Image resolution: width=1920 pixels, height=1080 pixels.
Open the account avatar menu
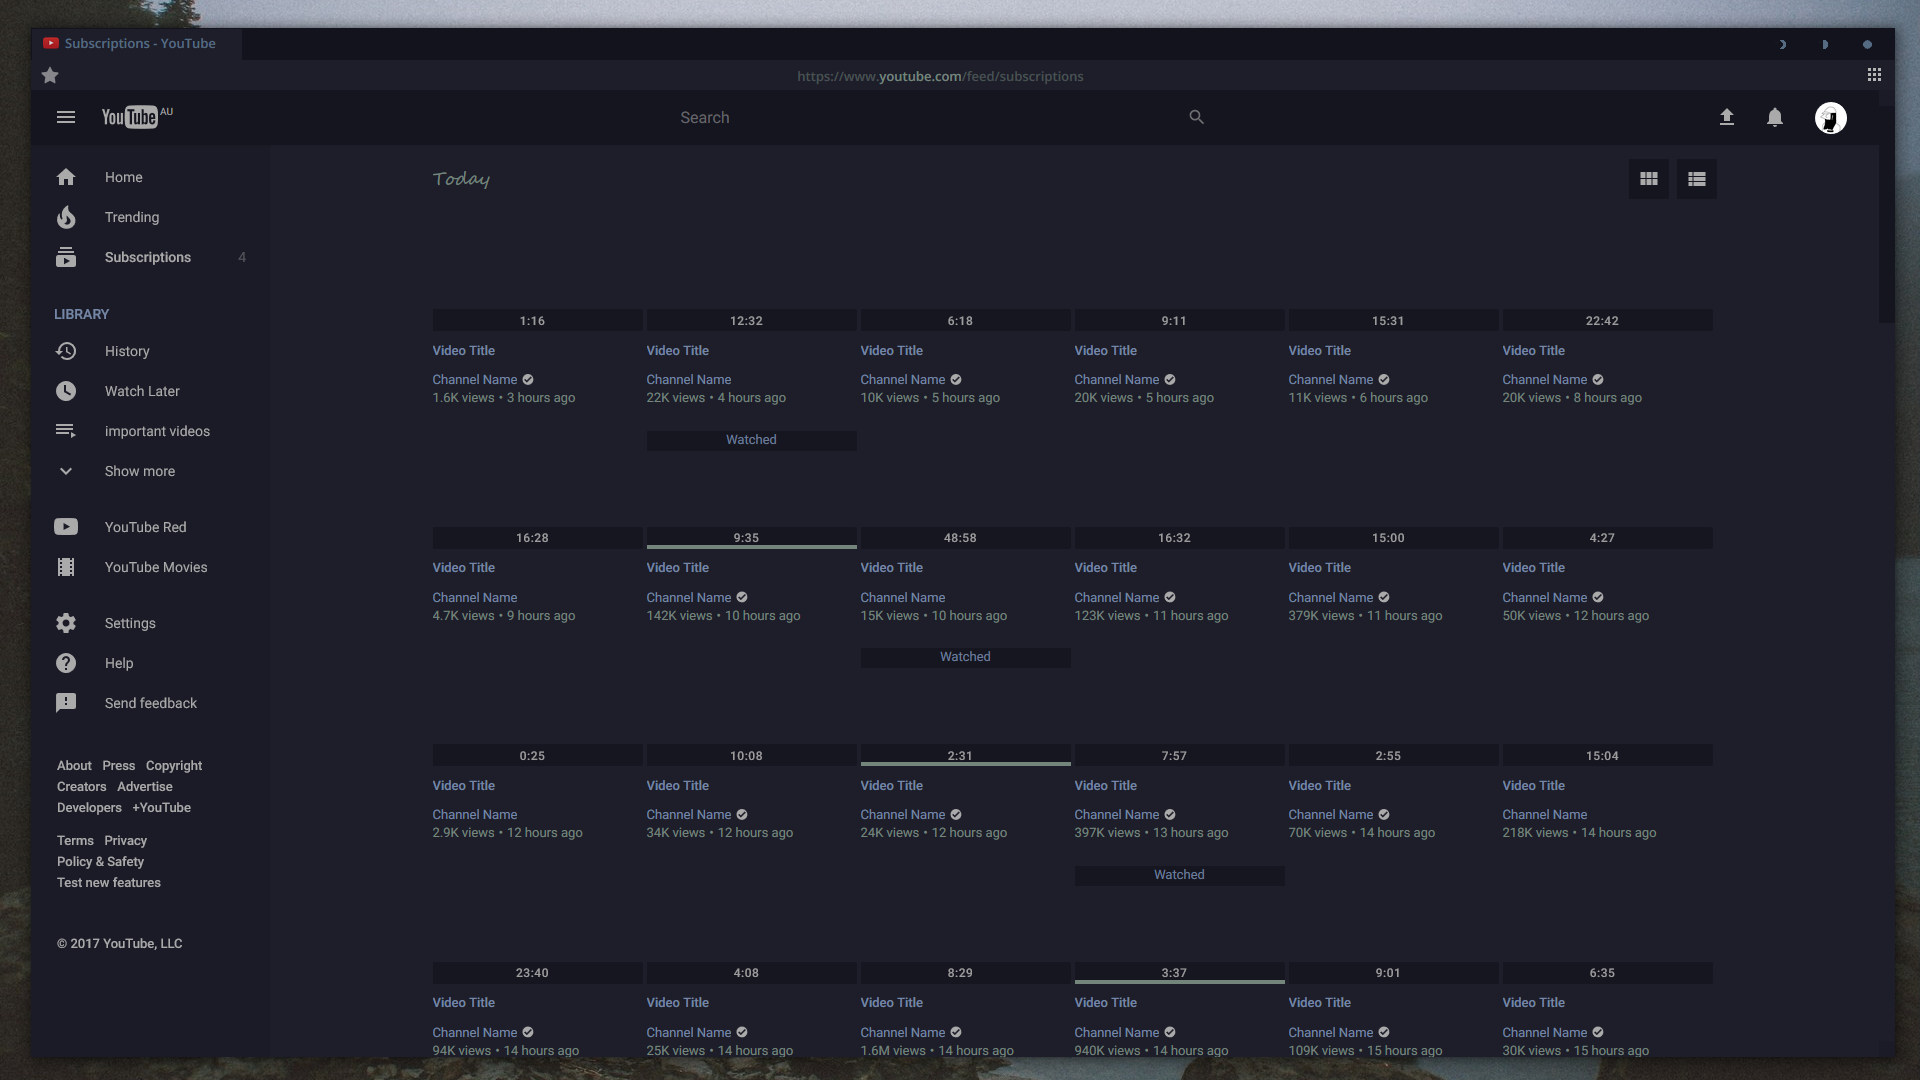point(1831,117)
